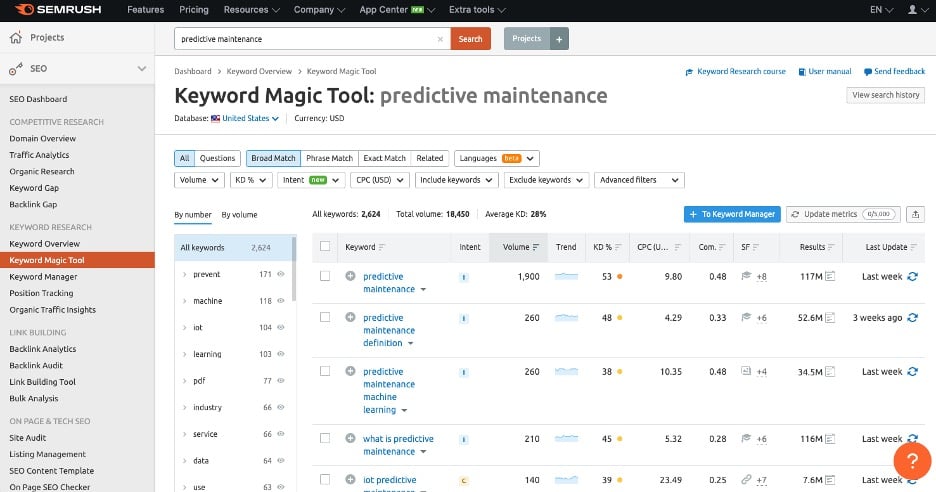Click the sort icon on Last Update column

[913, 247]
